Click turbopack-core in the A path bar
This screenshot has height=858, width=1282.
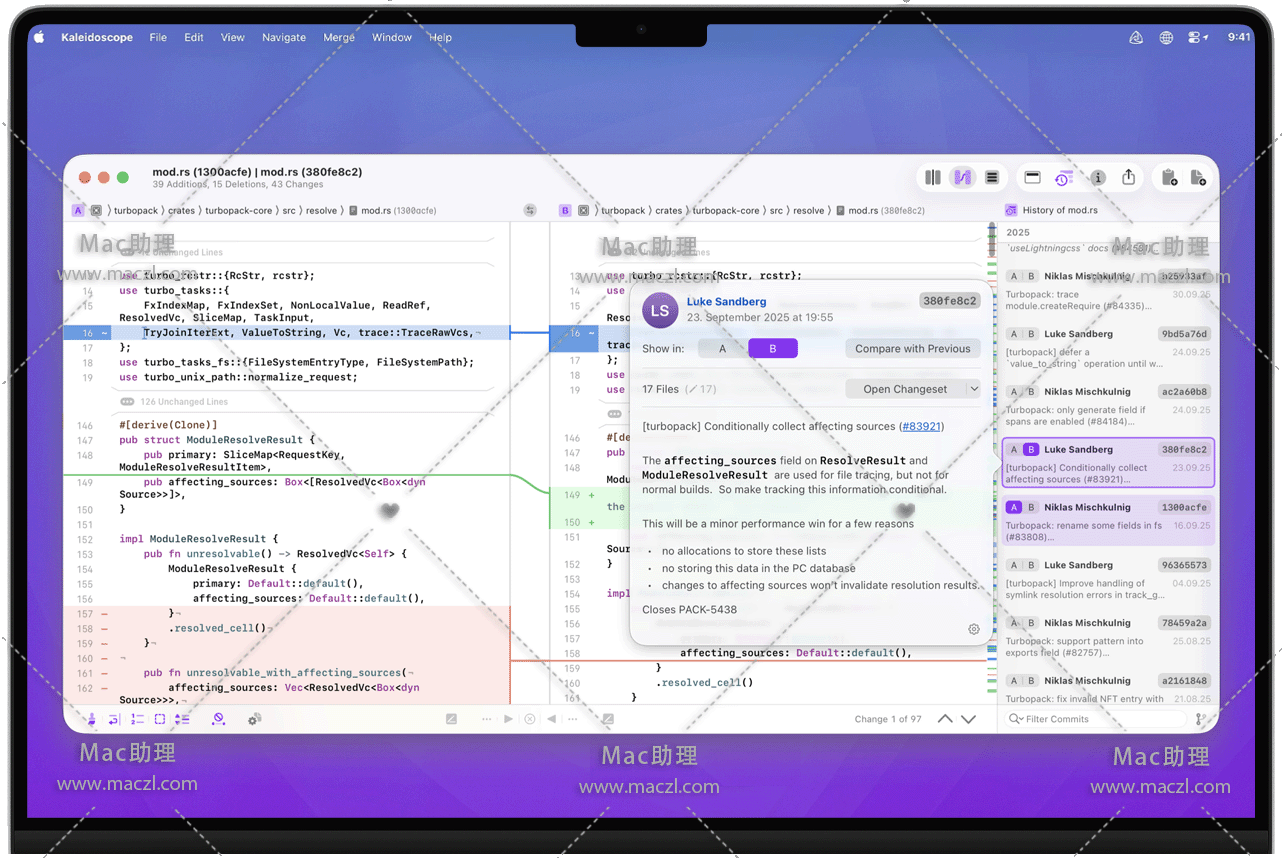pos(238,211)
